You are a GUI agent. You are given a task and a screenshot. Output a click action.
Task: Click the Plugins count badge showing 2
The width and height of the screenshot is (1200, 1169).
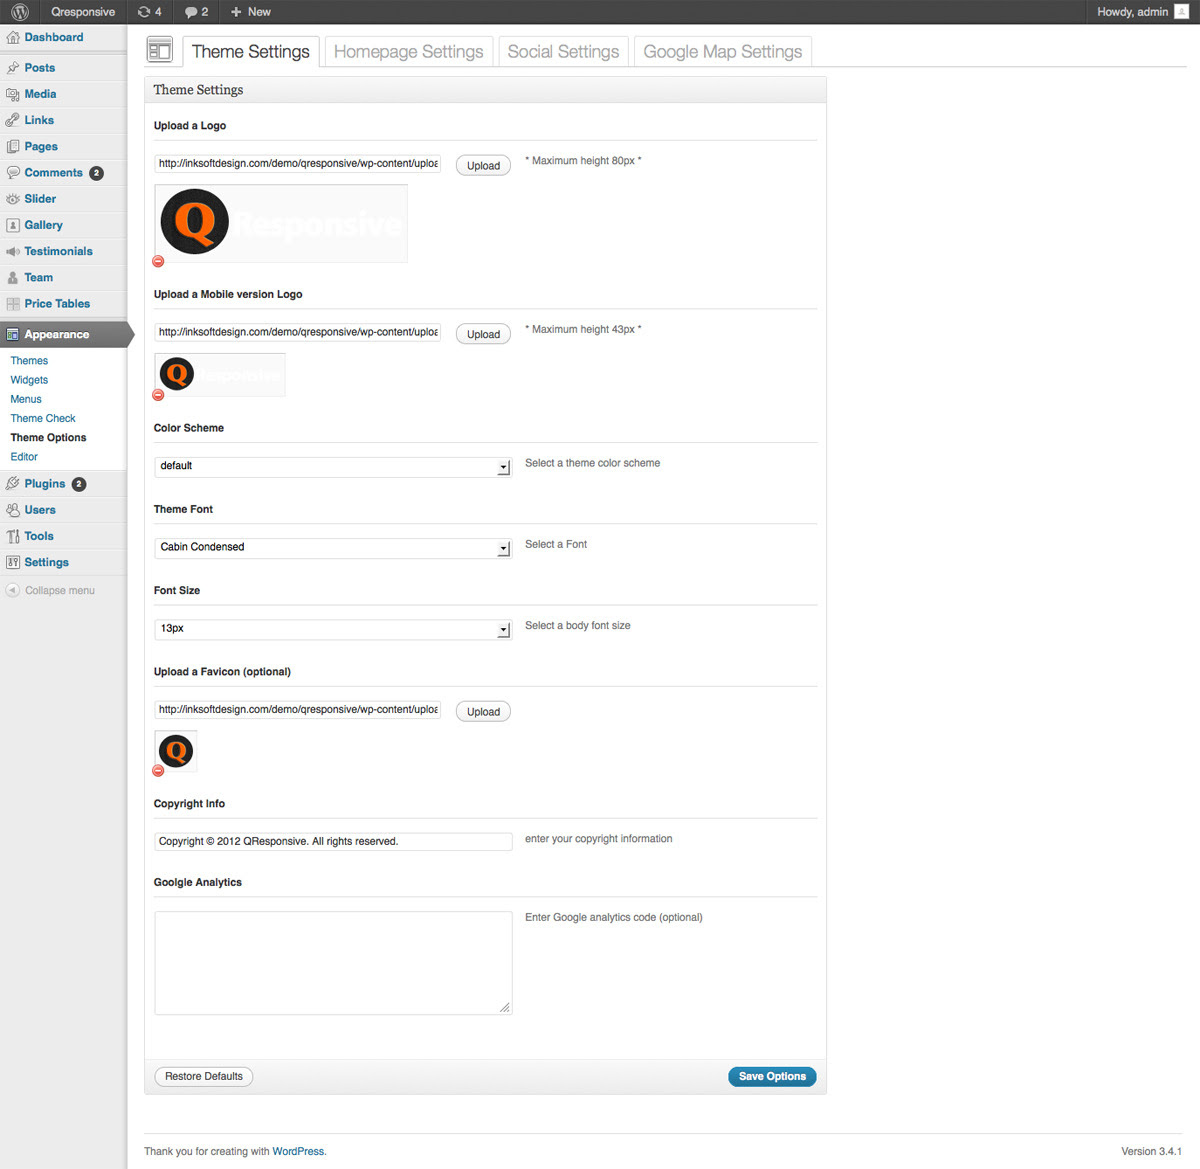click(x=79, y=484)
